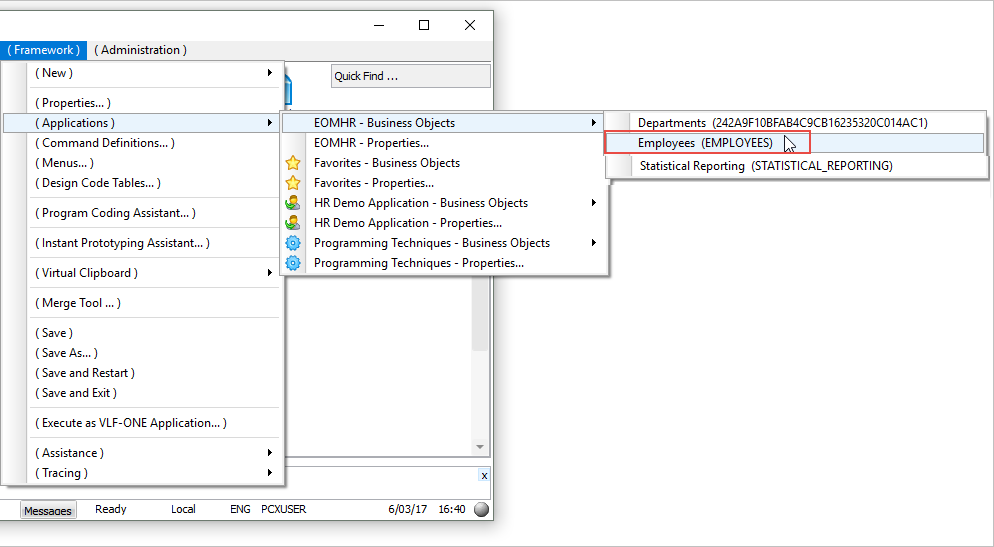
Task: Click the gear icon beside Programming Techniques - Properties
Action: coord(293,263)
